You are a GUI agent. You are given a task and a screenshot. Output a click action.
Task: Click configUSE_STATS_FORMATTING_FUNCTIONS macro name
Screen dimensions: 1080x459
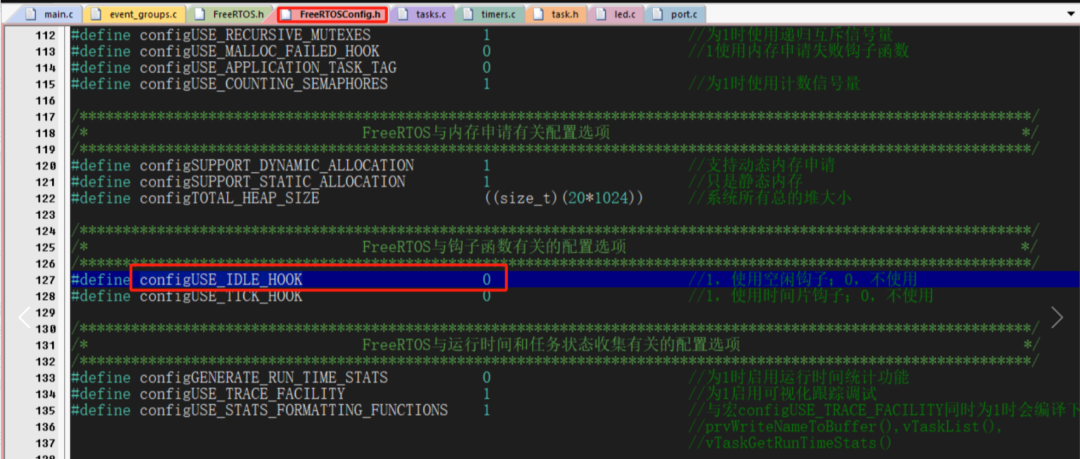coord(293,410)
